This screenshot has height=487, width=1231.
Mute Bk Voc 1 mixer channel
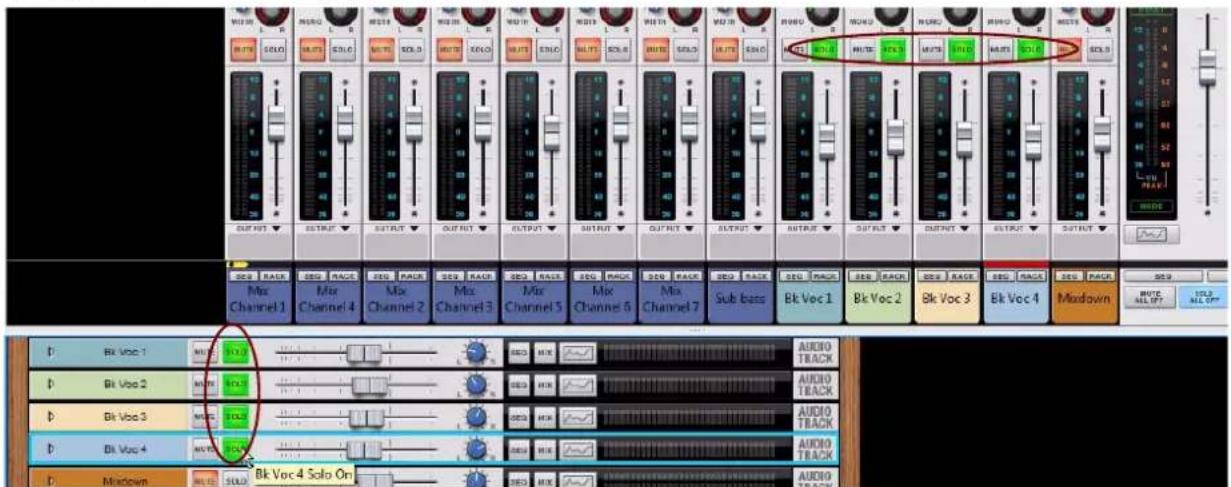[x=796, y=48]
